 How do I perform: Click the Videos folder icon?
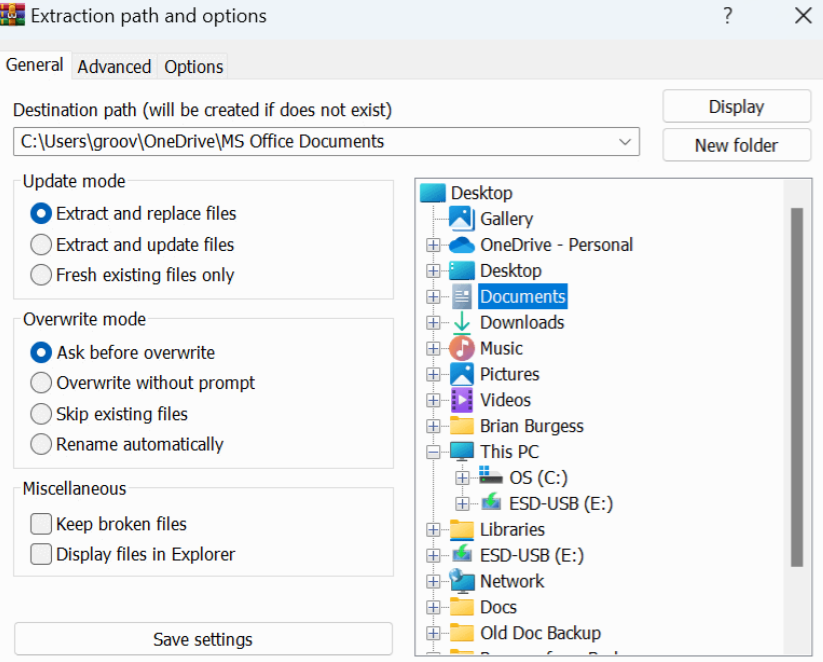click(462, 400)
